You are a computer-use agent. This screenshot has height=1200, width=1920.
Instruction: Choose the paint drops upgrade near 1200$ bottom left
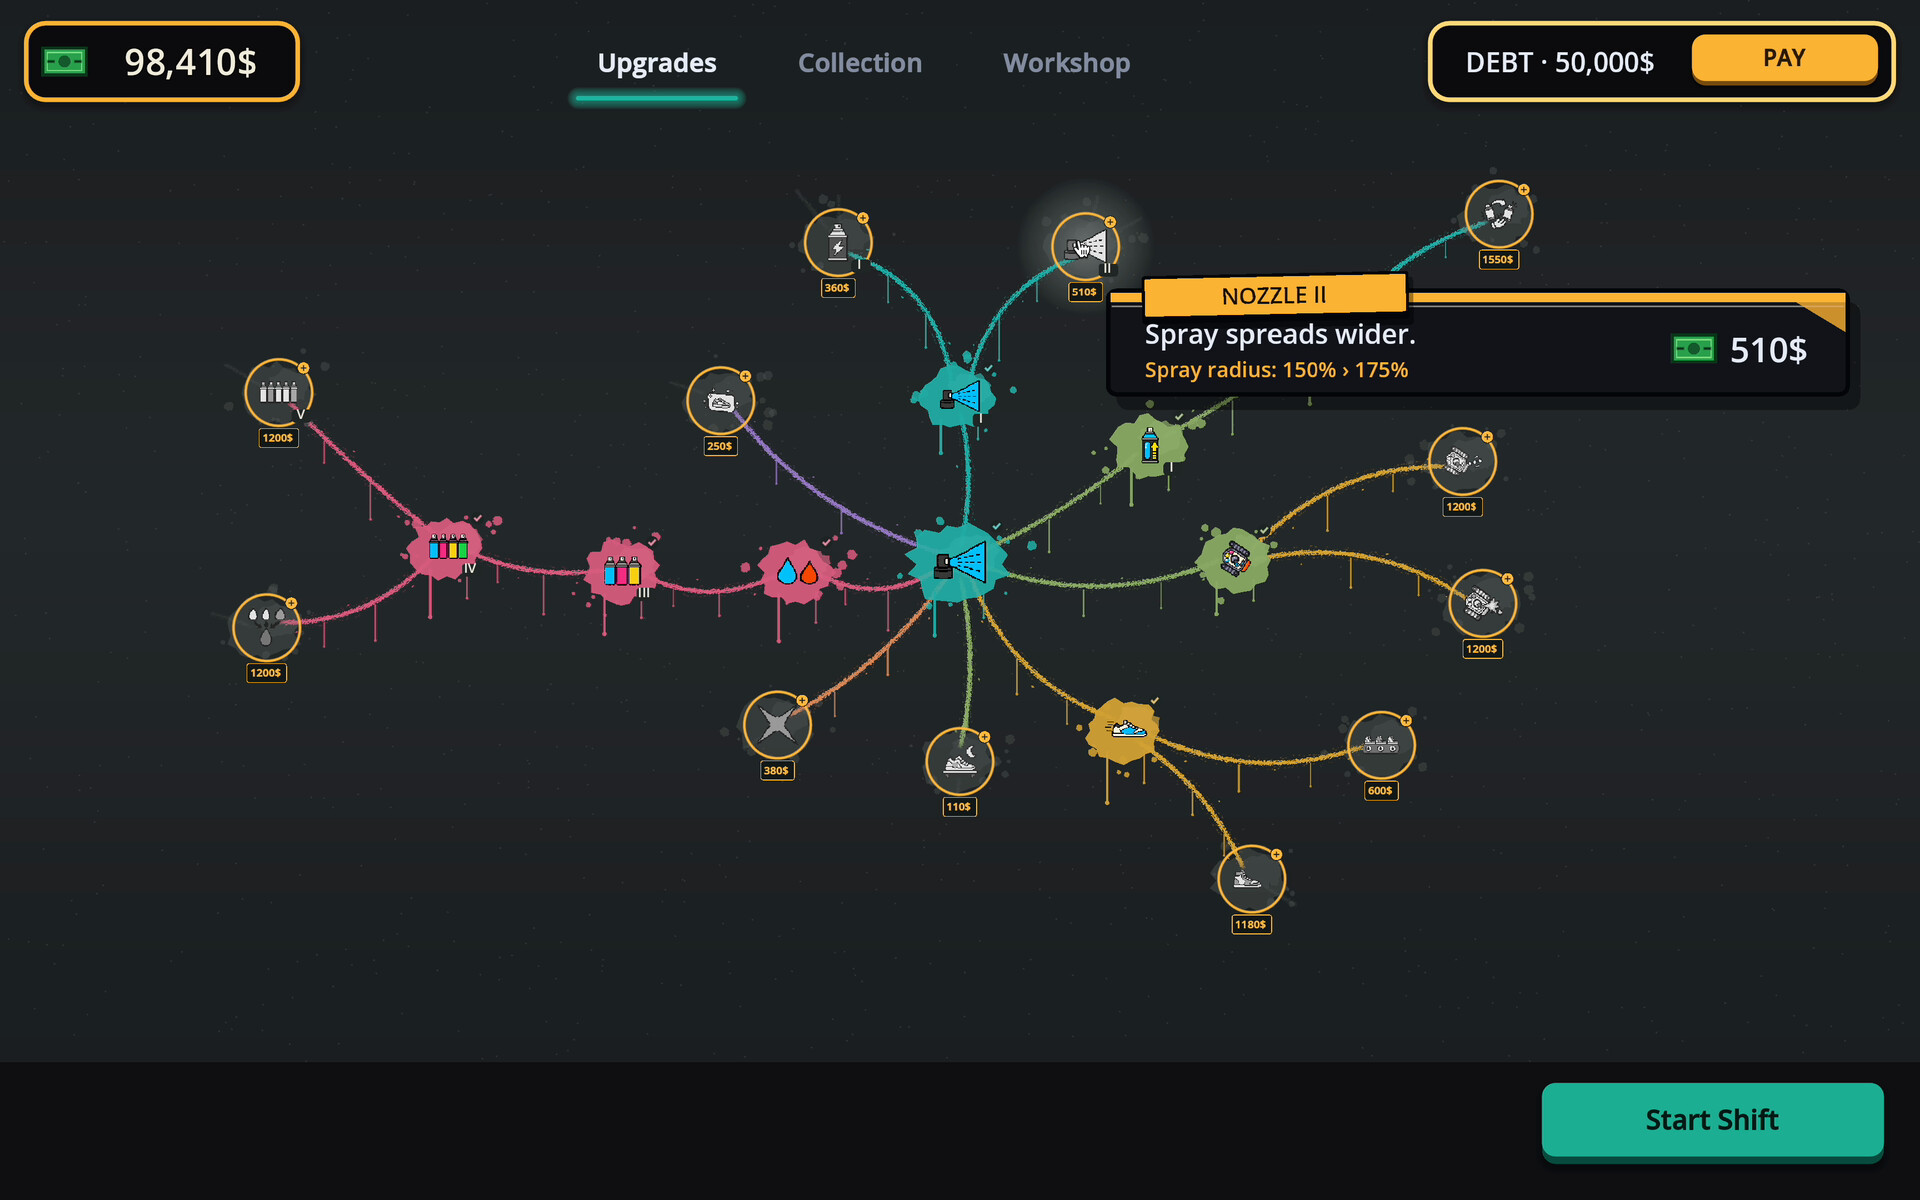[266, 628]
